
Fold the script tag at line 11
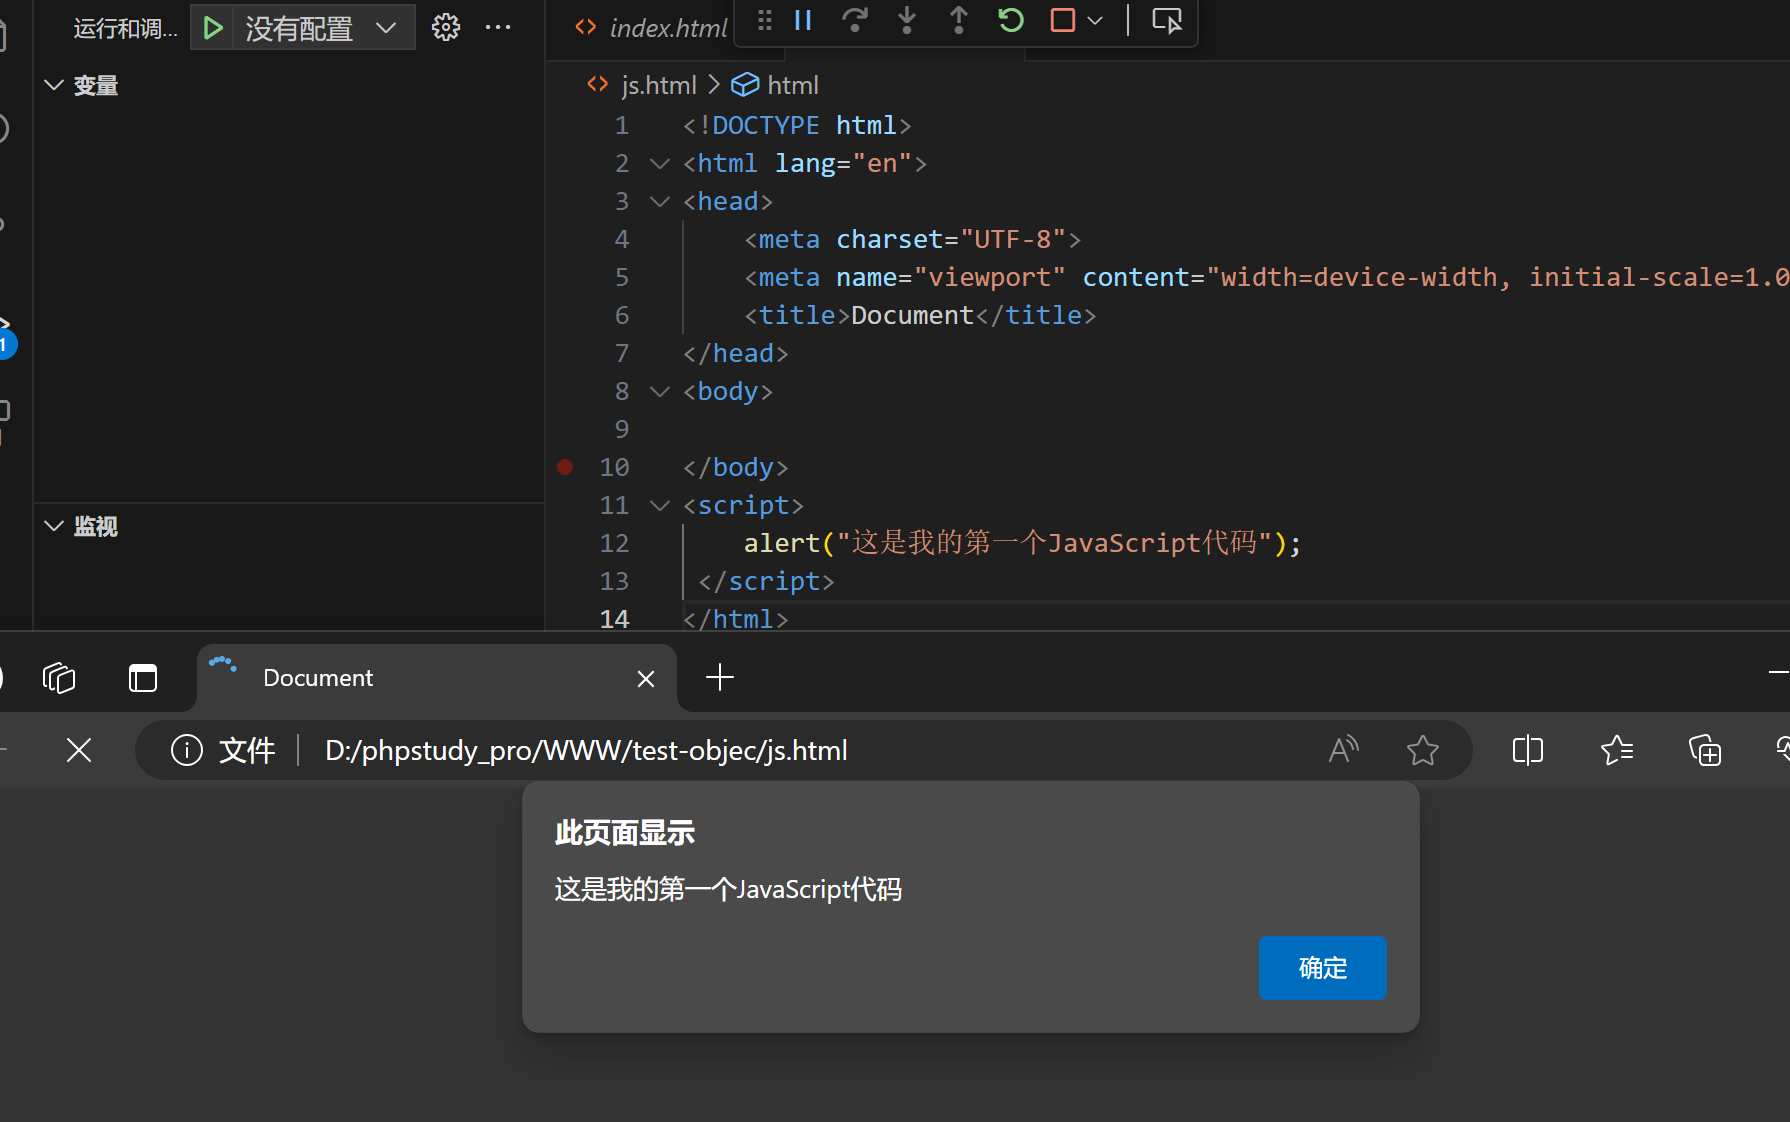click(x=660, y=505)
